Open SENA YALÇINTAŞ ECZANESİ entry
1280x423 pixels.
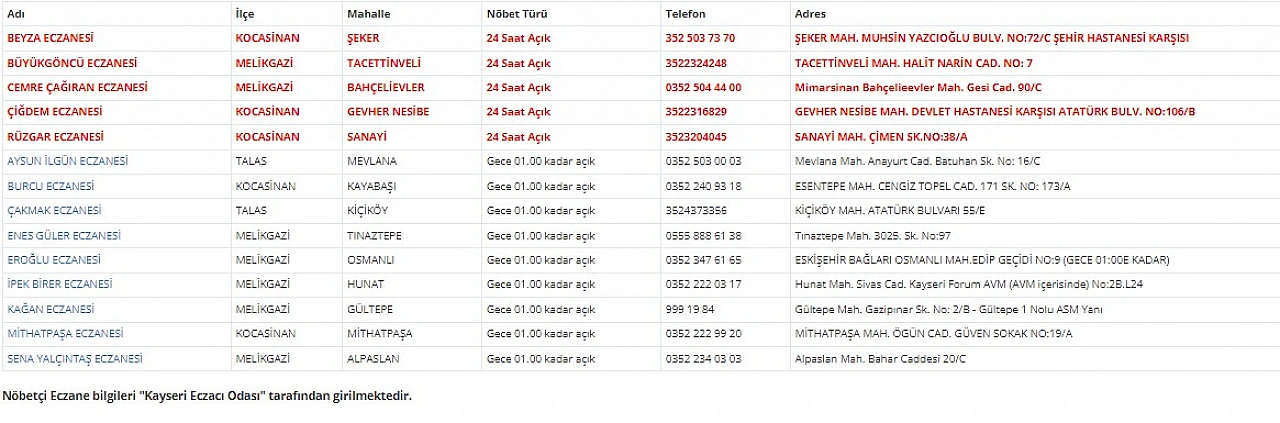pos(75,358)
